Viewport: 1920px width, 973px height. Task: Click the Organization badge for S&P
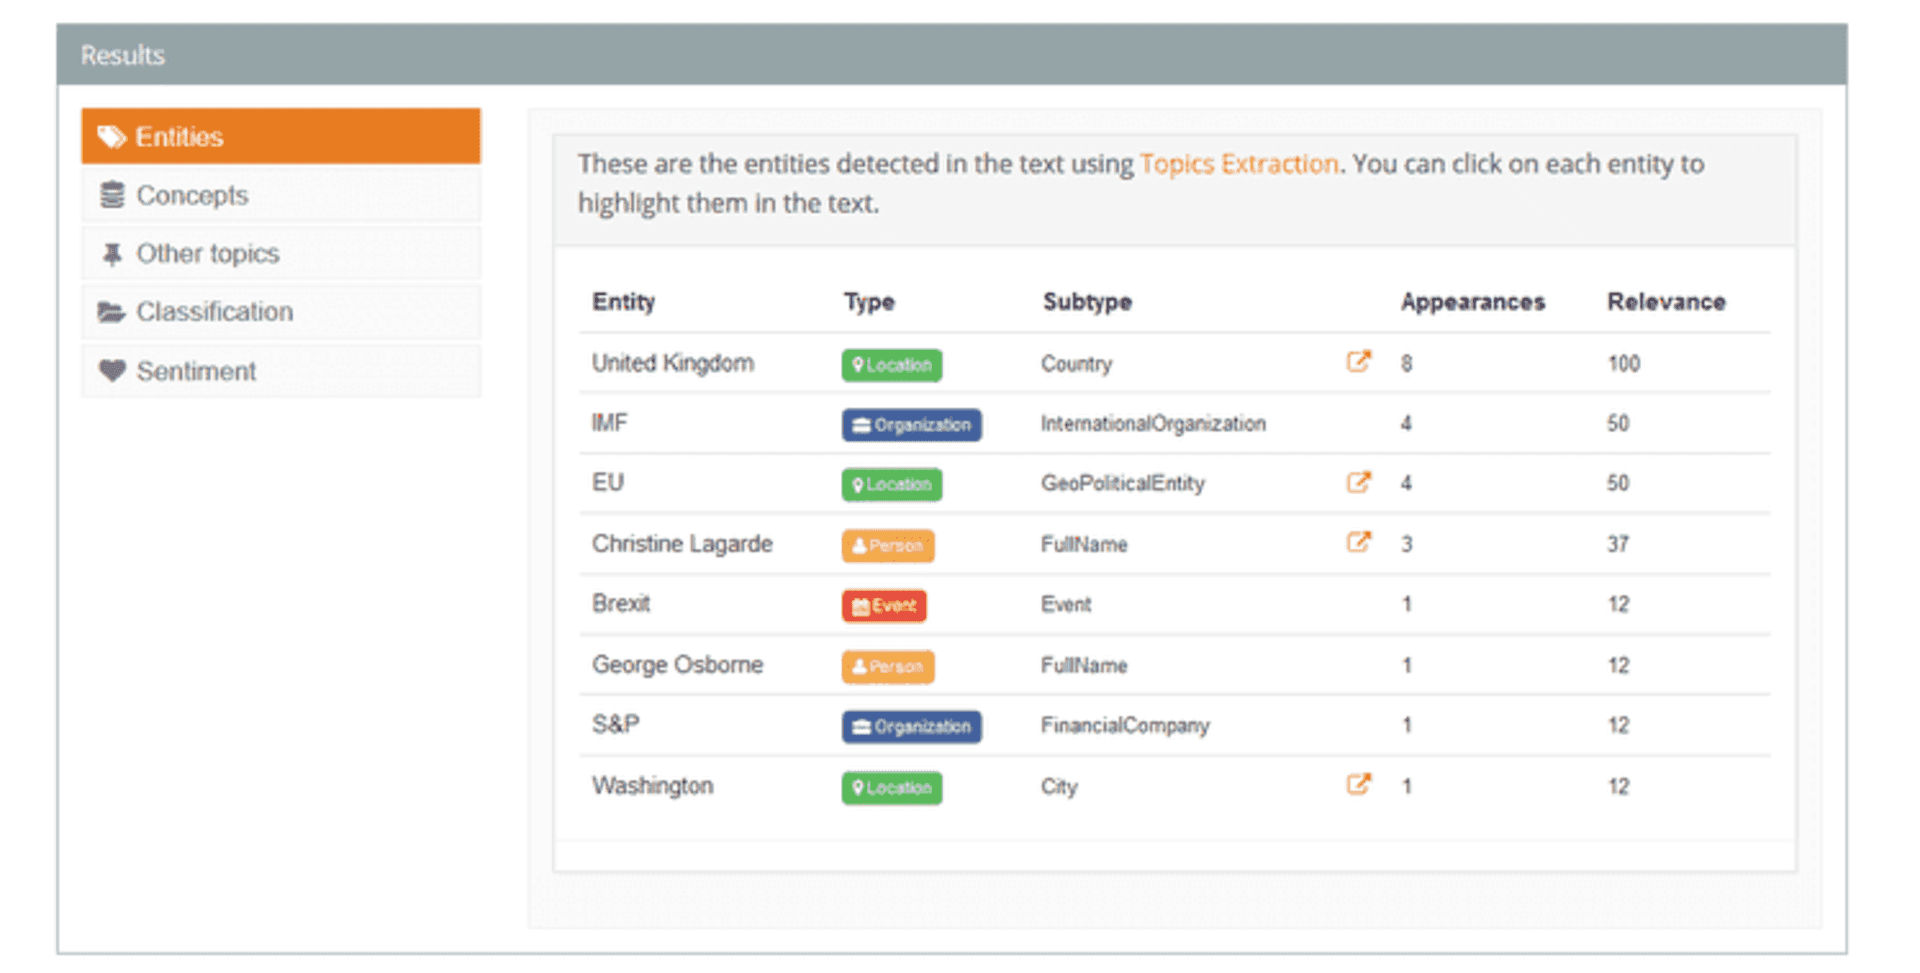coord(911,726)
